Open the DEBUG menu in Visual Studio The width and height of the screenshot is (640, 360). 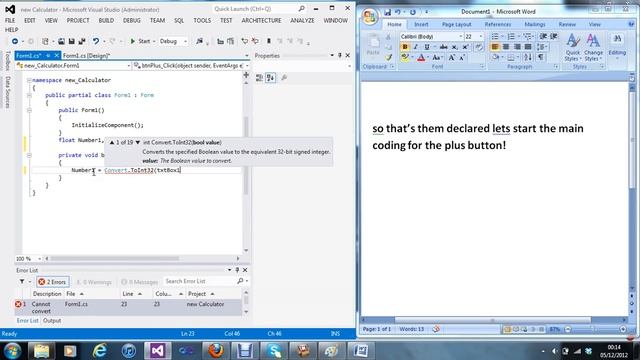pos(131,20)
